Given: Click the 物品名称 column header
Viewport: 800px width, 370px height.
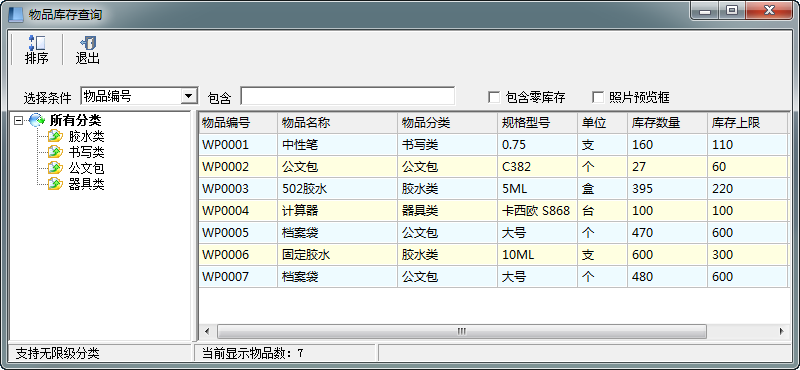Looking at the screenshot, I should pyautogui.click(x=337, y=122).
